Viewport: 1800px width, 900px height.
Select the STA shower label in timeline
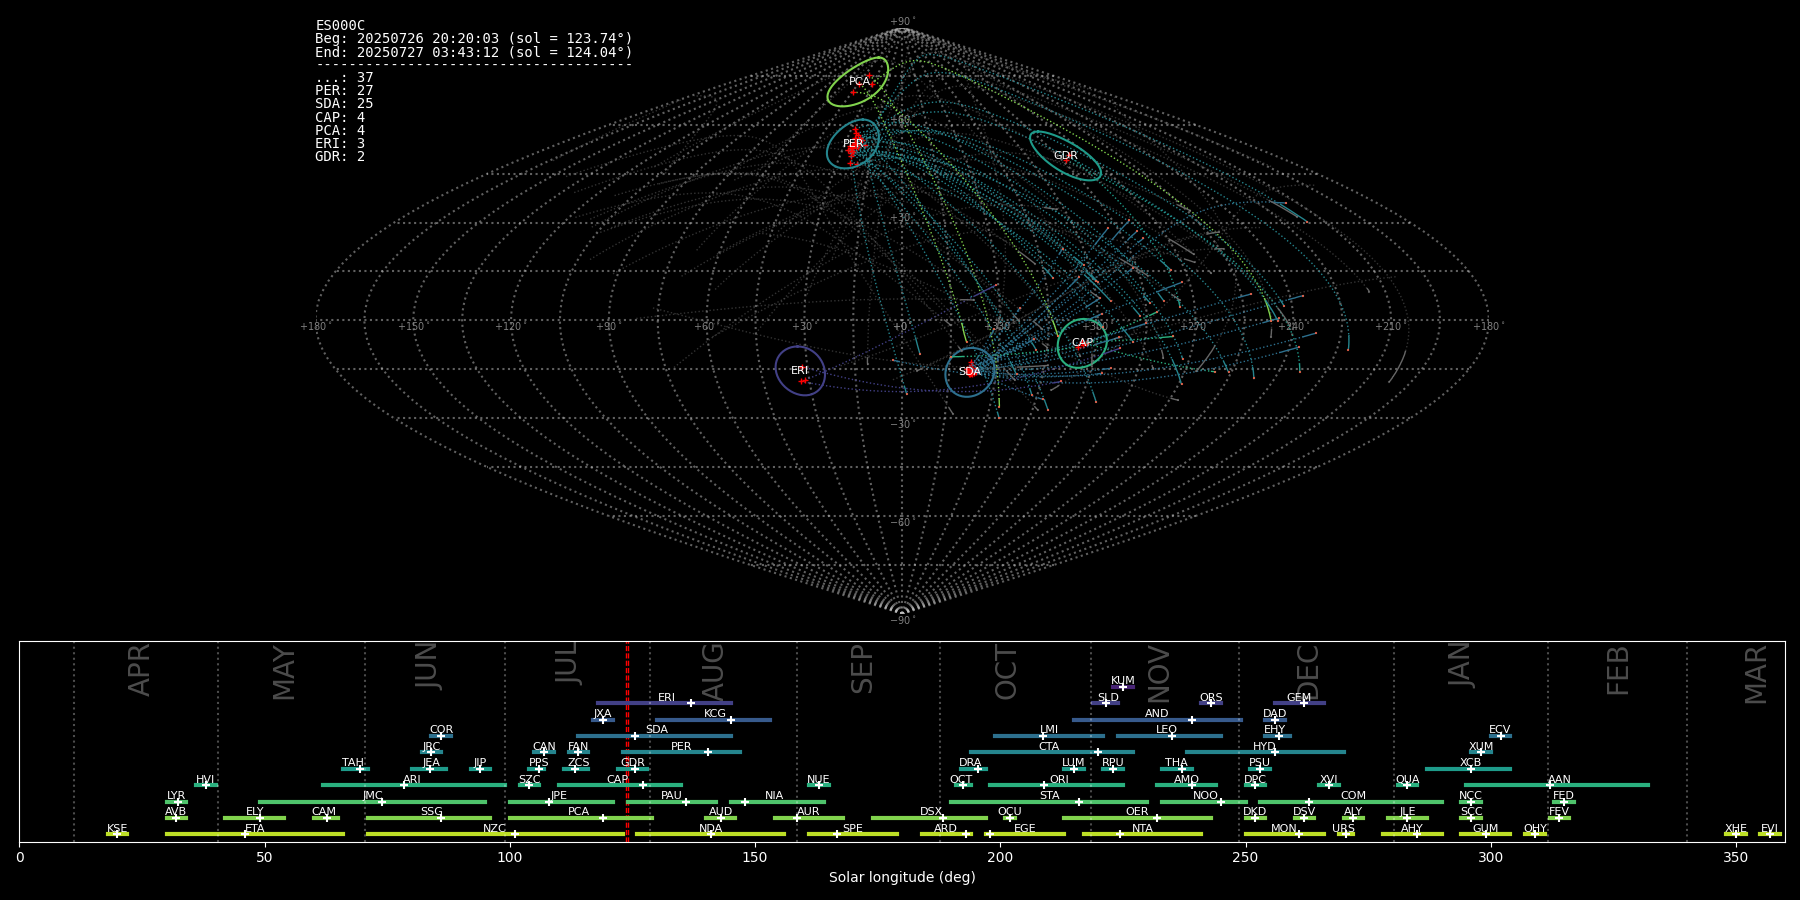[x=1049, y=796]
